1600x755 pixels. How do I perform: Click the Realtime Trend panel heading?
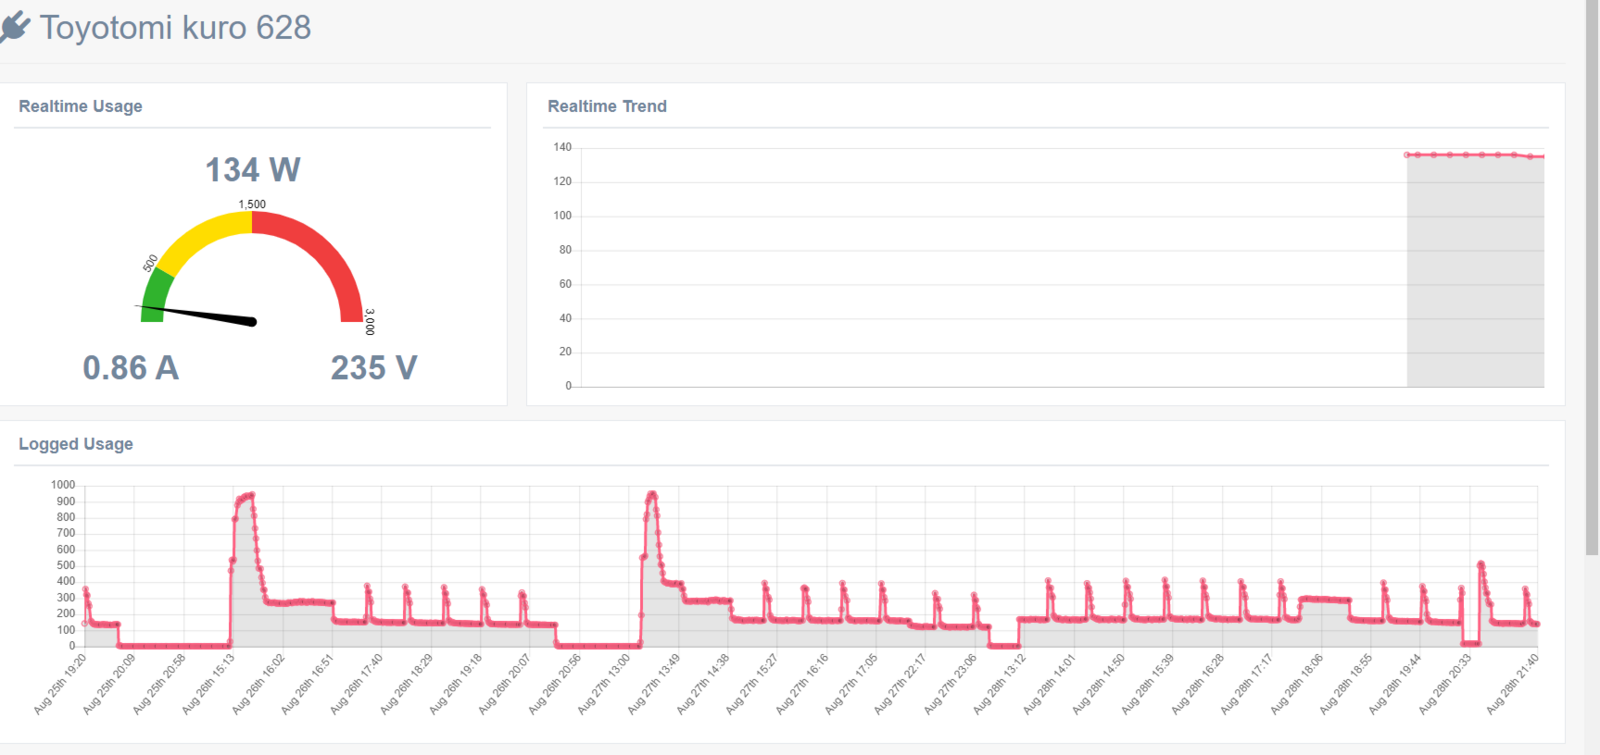[607, 106]
